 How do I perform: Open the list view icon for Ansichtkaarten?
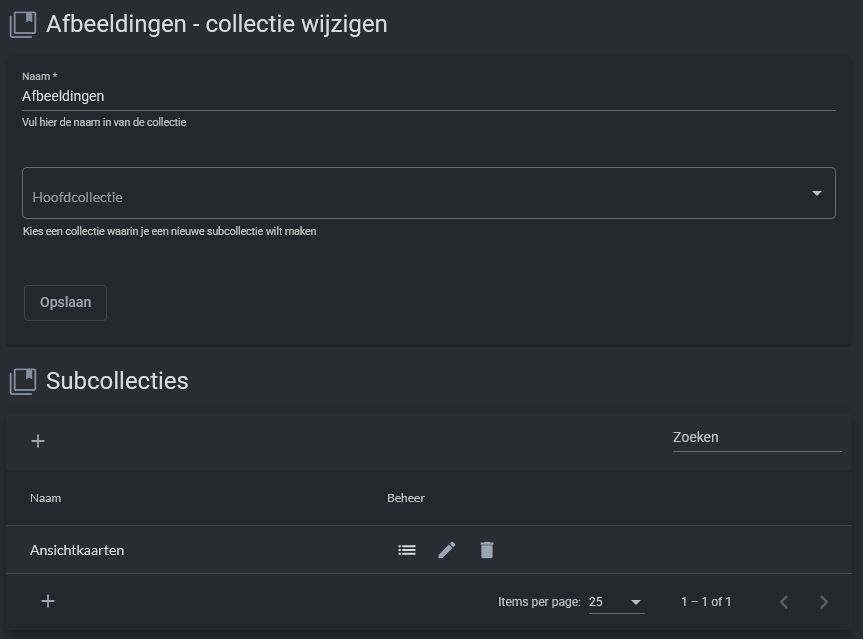click(x=407, y=550)
